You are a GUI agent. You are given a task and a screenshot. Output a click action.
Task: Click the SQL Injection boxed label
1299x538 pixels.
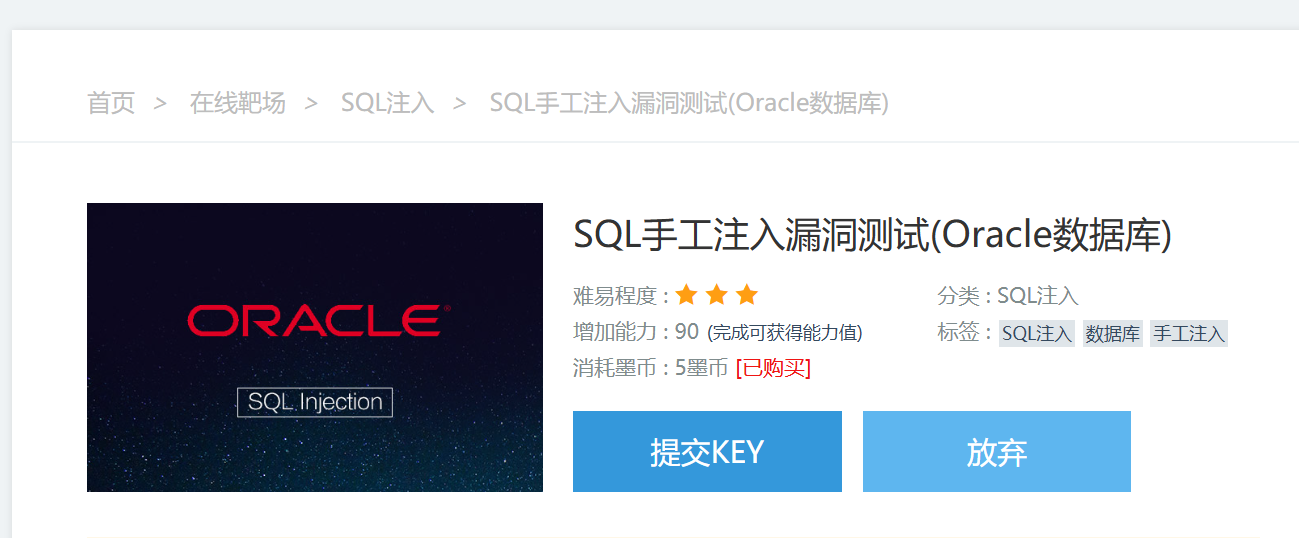pyautogui.click(x=315, y=402)
